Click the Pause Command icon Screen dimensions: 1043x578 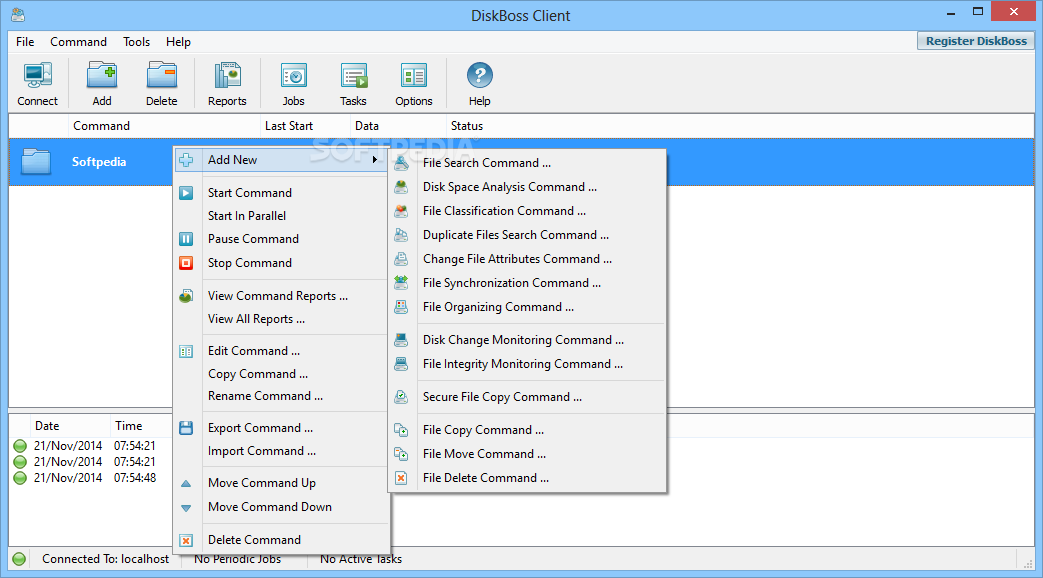[186, 239]
